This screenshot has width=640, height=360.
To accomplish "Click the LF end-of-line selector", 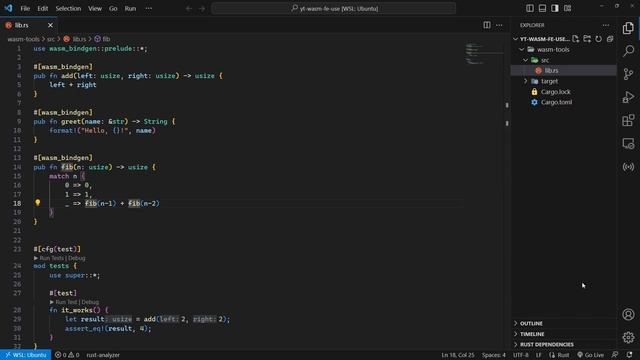I will (538, 355).
